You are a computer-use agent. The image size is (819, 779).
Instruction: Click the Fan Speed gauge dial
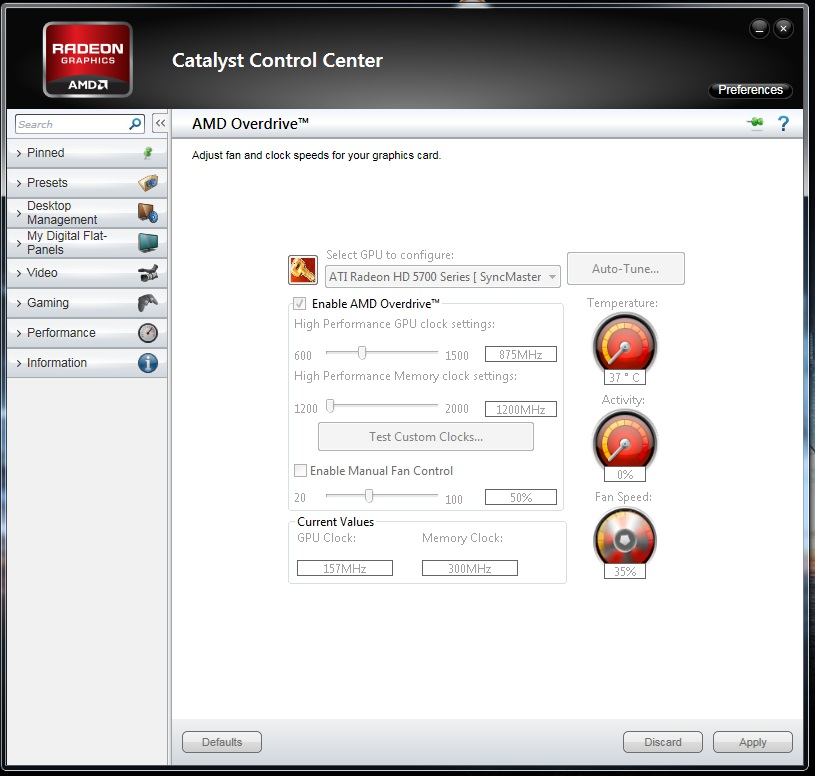(x=625, y=538)
